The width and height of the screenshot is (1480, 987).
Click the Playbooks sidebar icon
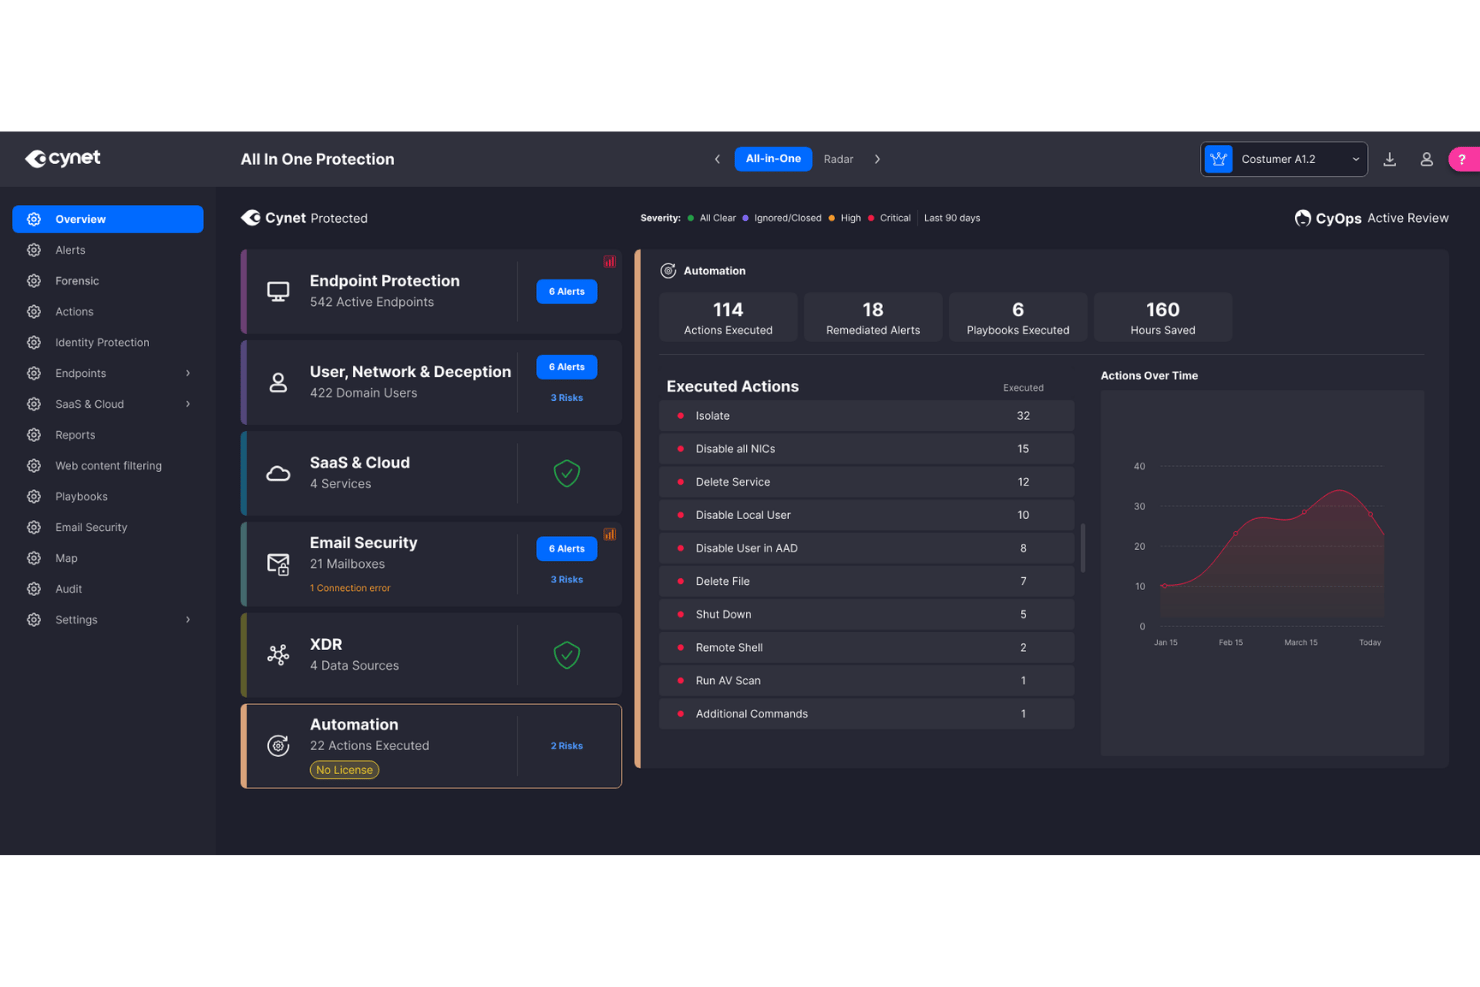coord(34,496)
